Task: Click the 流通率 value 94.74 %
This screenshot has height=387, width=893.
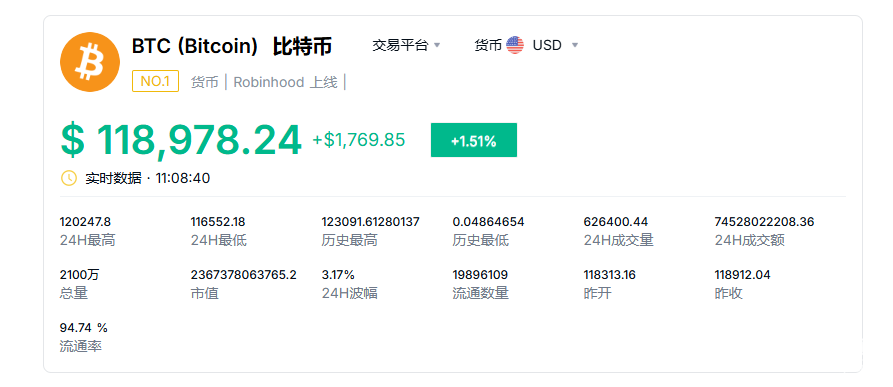Action: point(84,328)
